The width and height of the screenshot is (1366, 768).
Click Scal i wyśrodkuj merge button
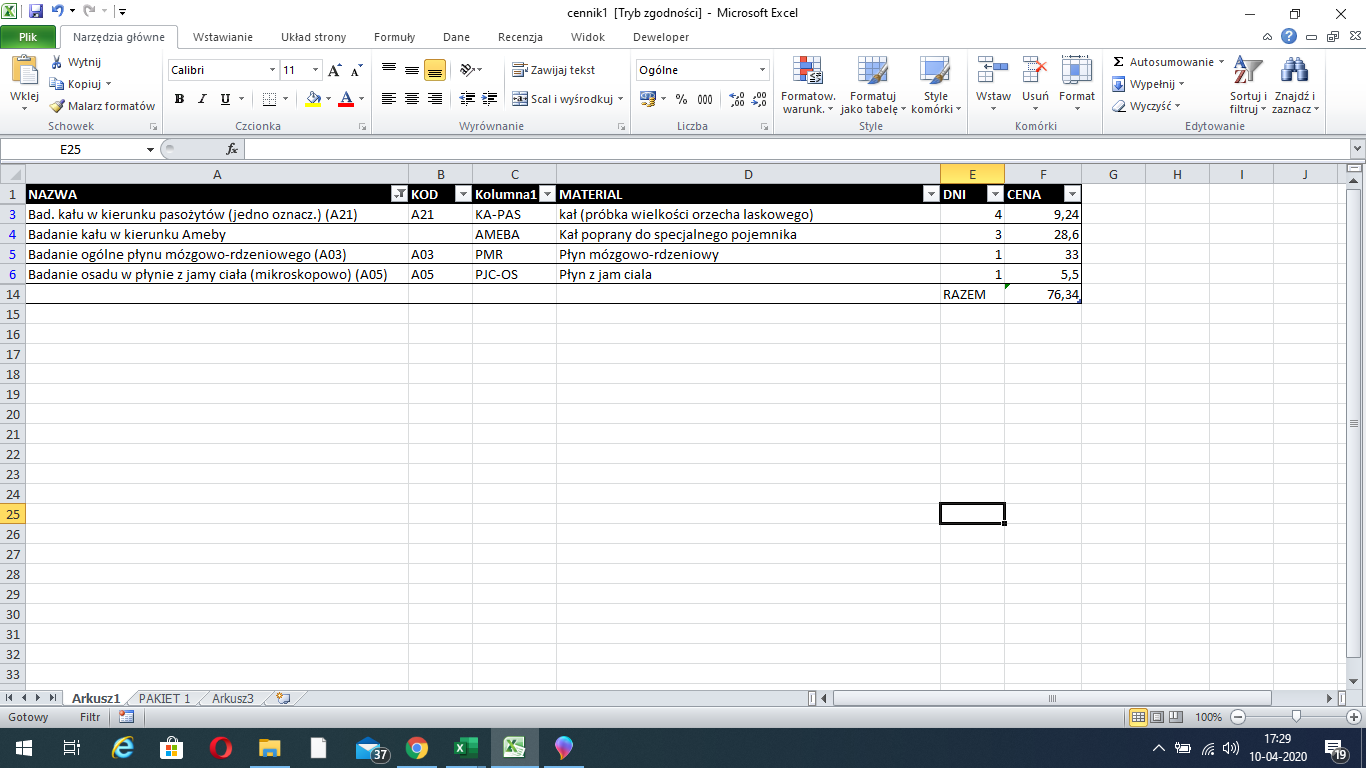tap(562, 99)
